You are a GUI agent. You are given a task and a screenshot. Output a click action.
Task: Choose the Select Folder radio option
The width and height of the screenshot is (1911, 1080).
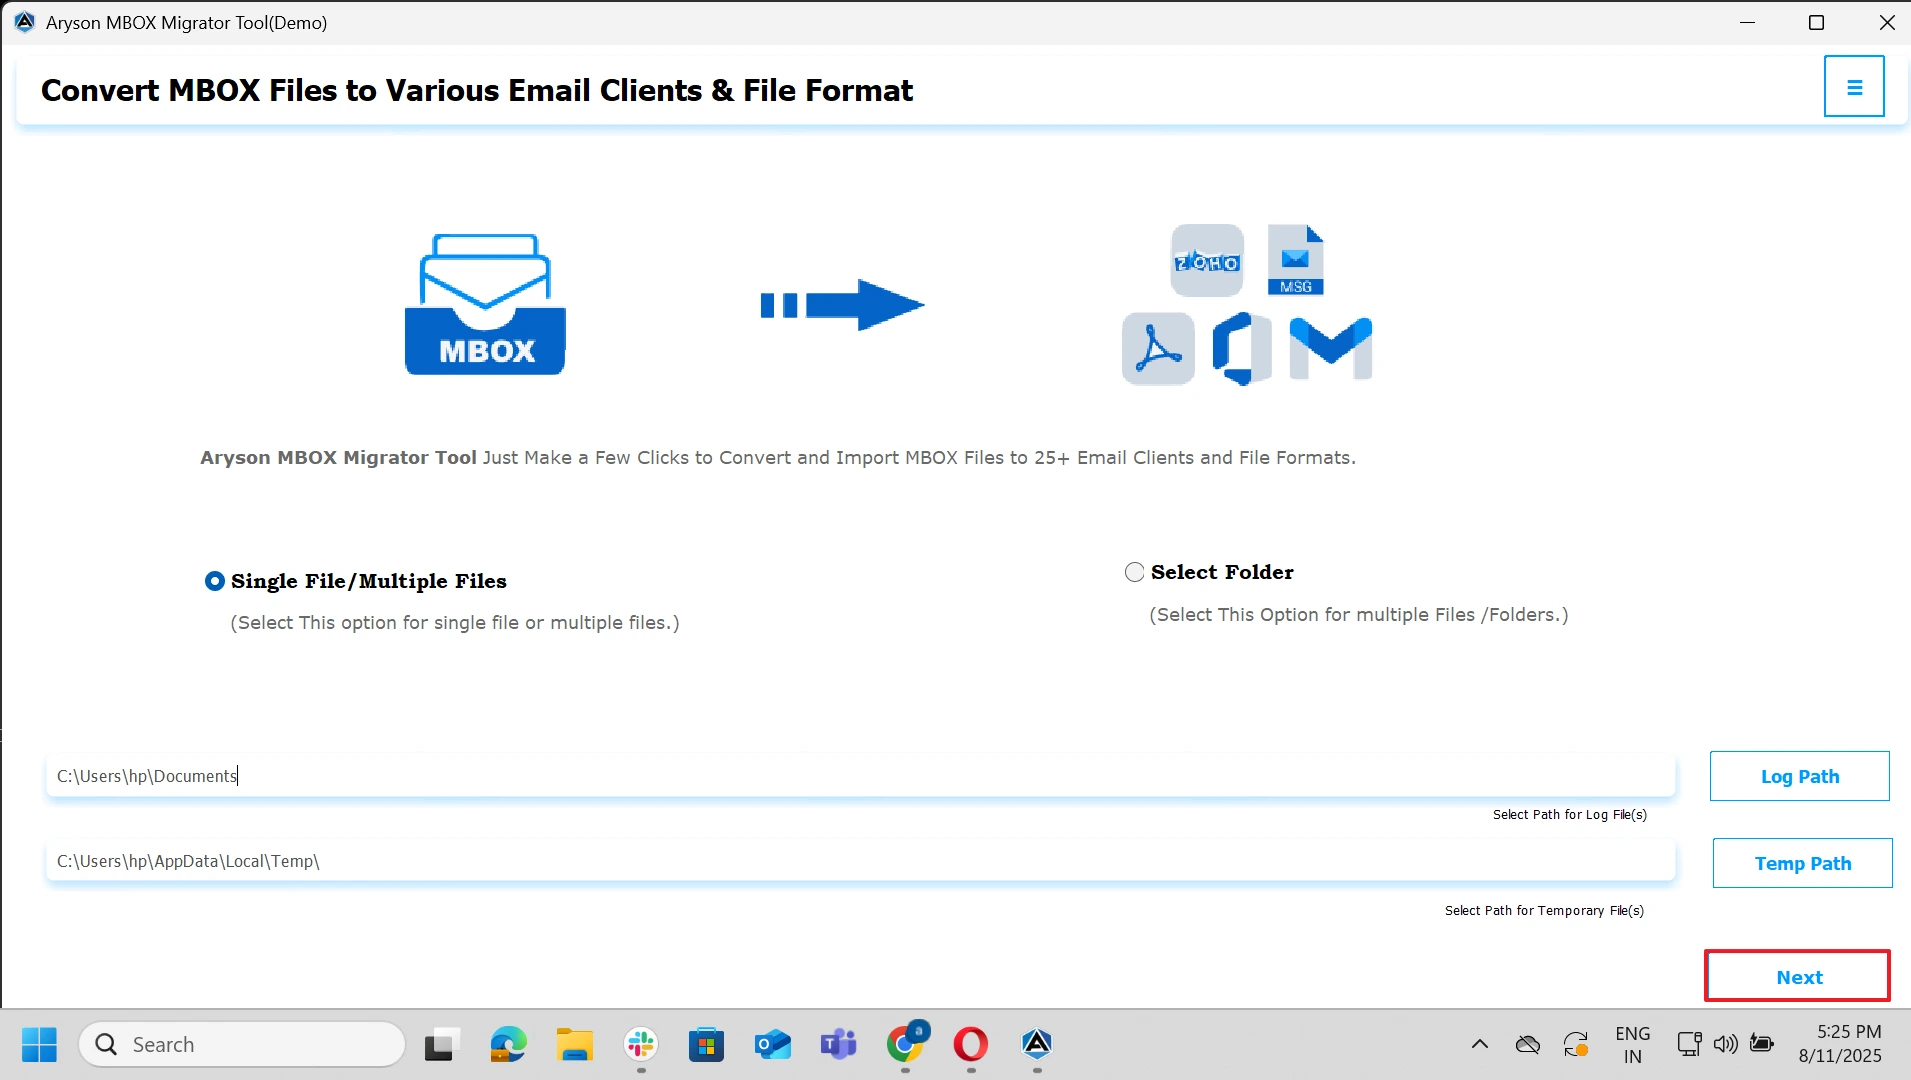pyautogui.click(x=1135, y=572)
